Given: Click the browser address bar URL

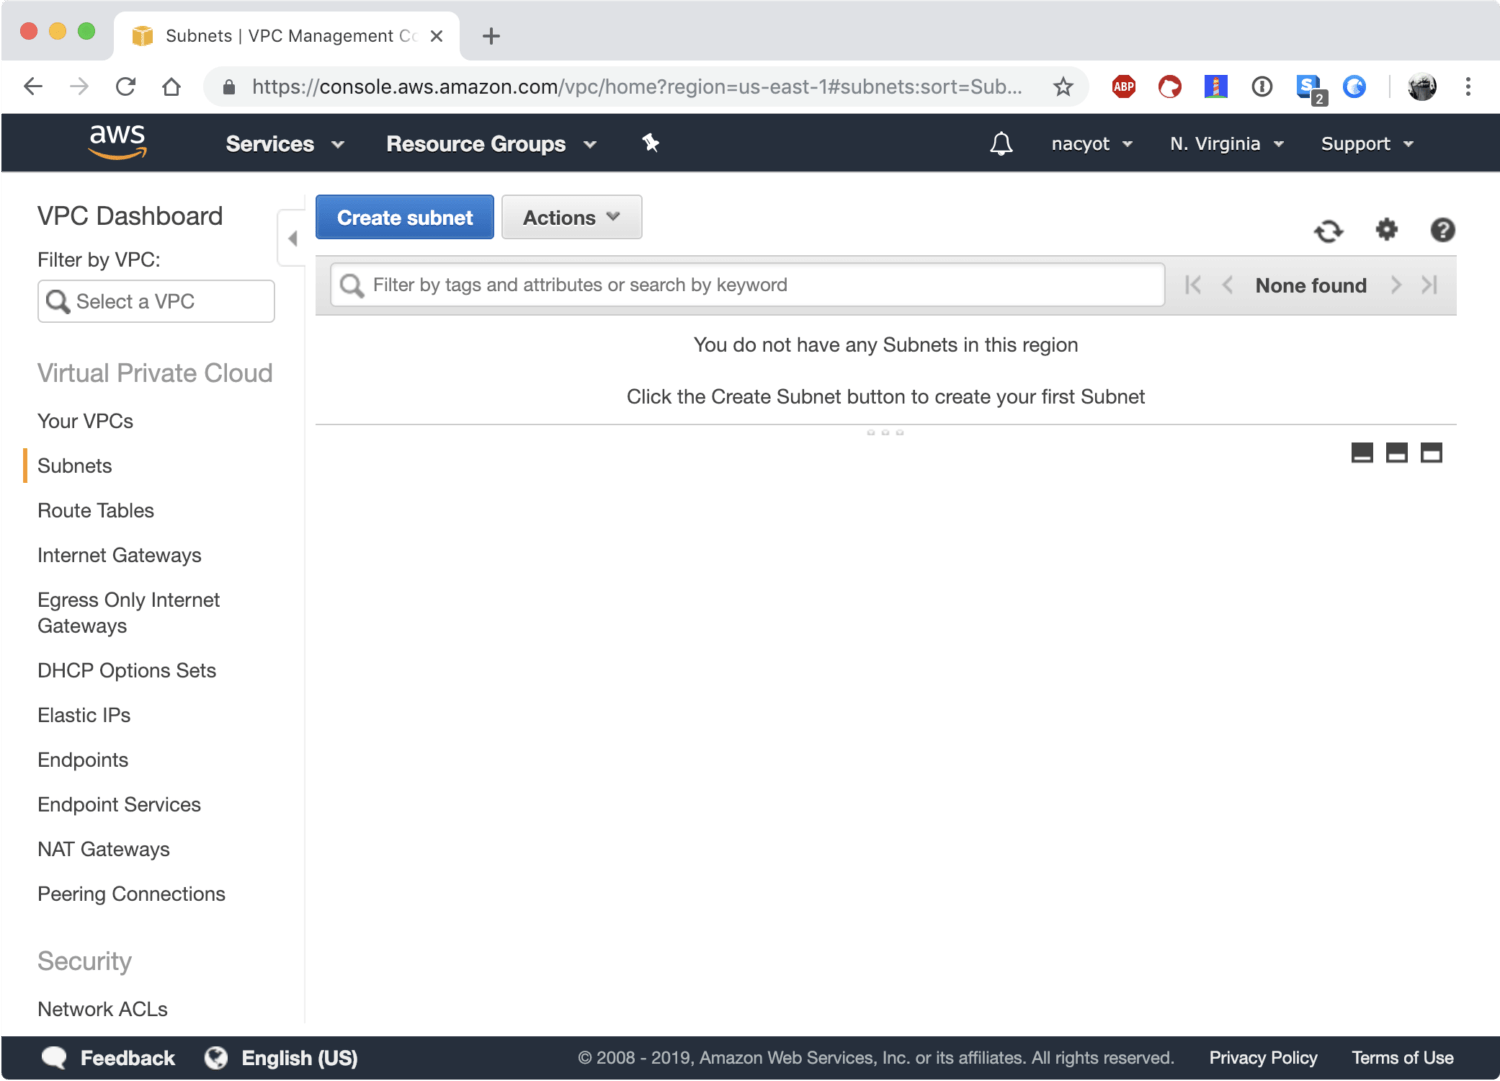Looking at the screenshot, I should click(637, 87).
